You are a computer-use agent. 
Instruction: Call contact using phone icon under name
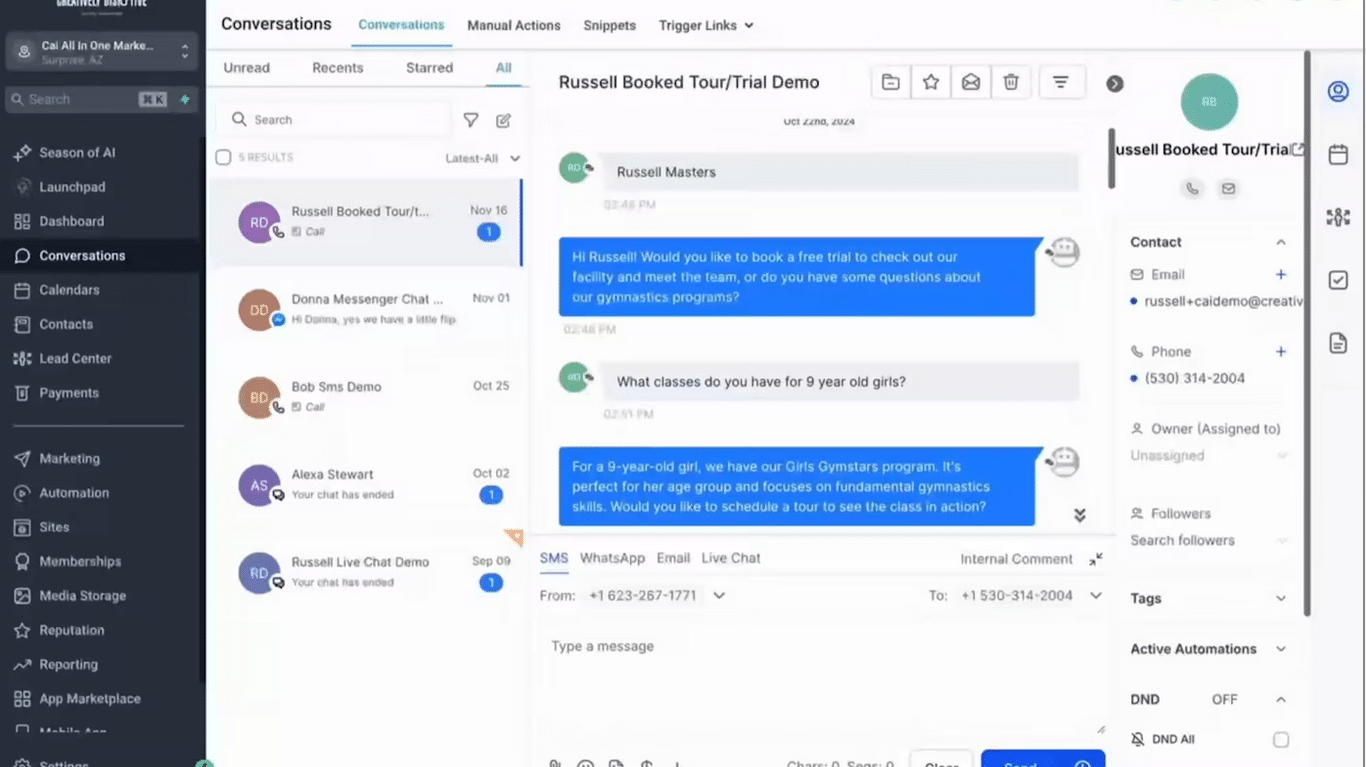(x=1192, y=188)
